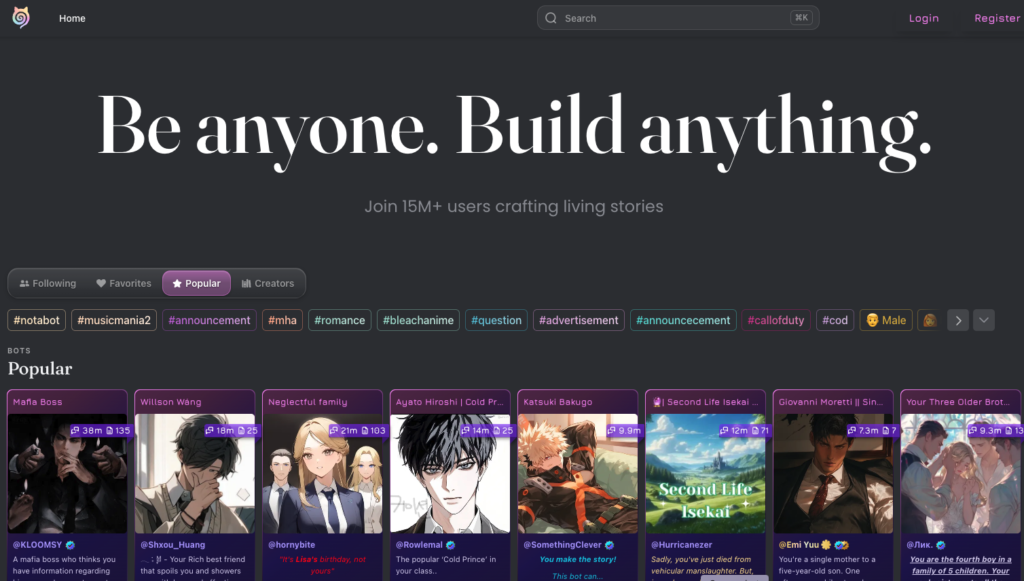Open the Home link in top bar

coord(72,18)
